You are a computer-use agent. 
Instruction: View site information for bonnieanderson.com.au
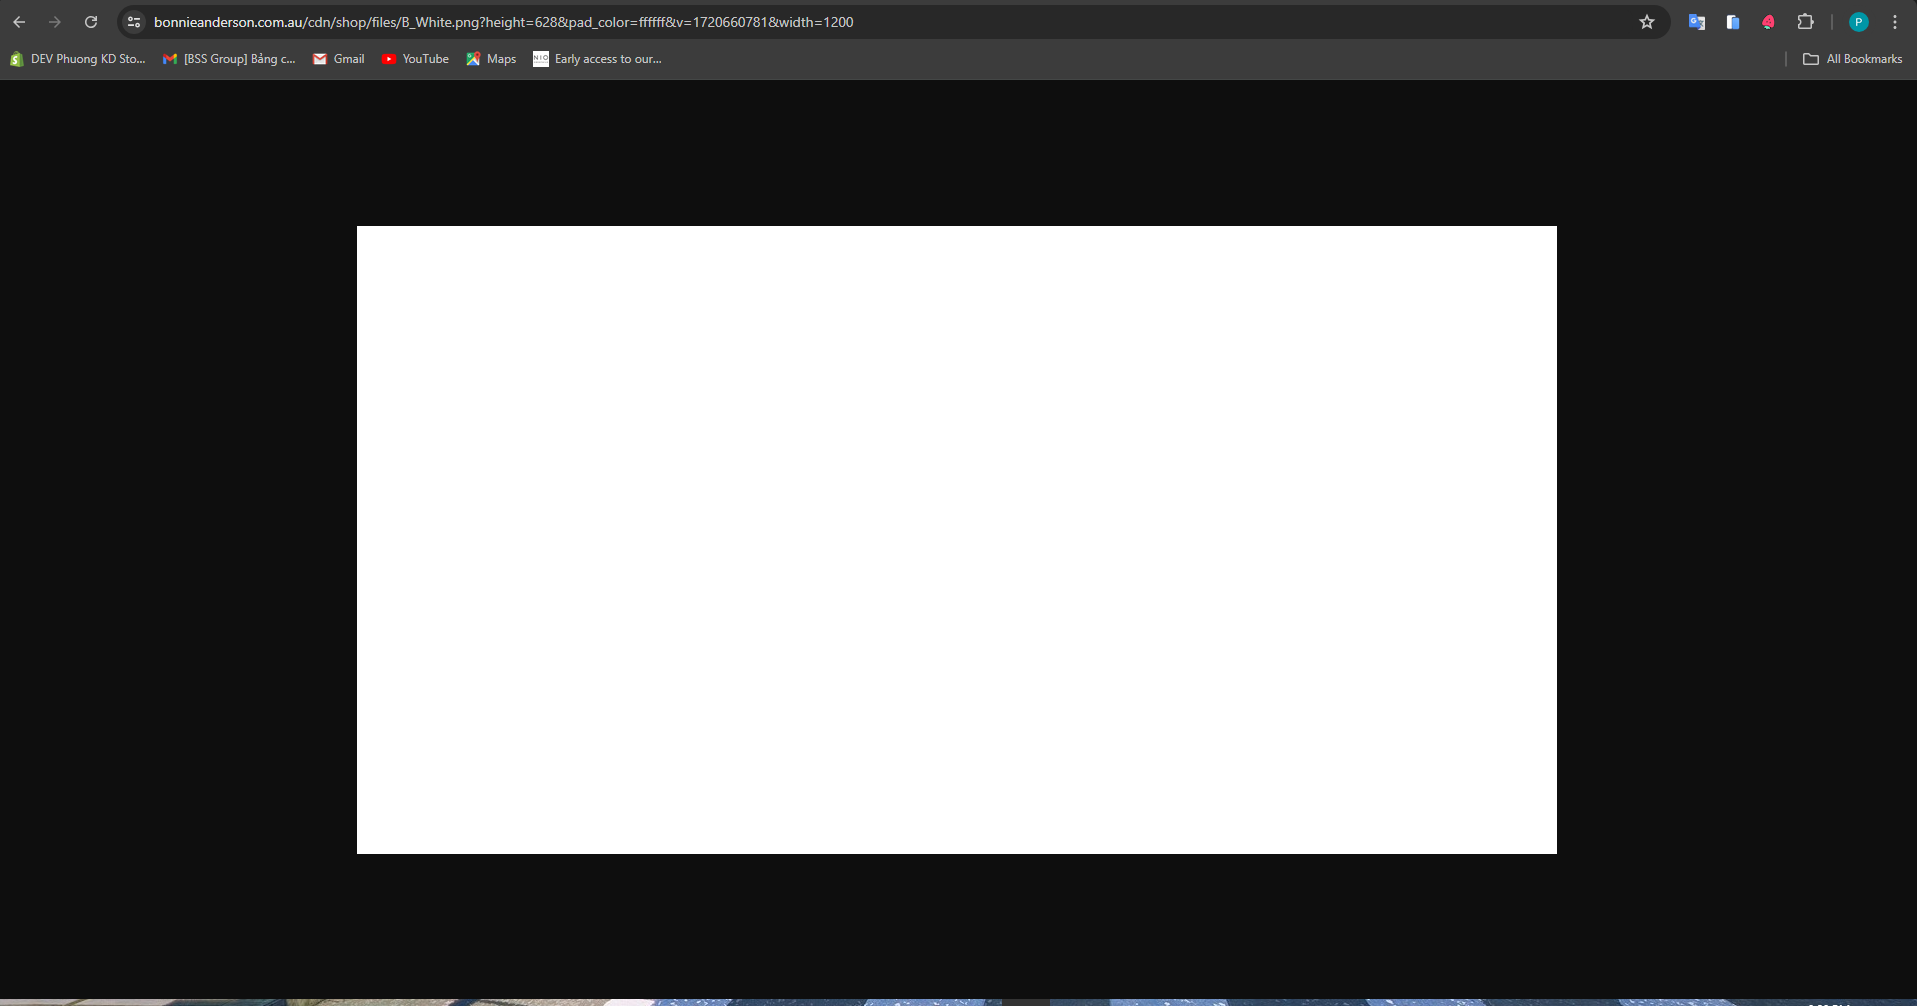click(x=134, y=22)
